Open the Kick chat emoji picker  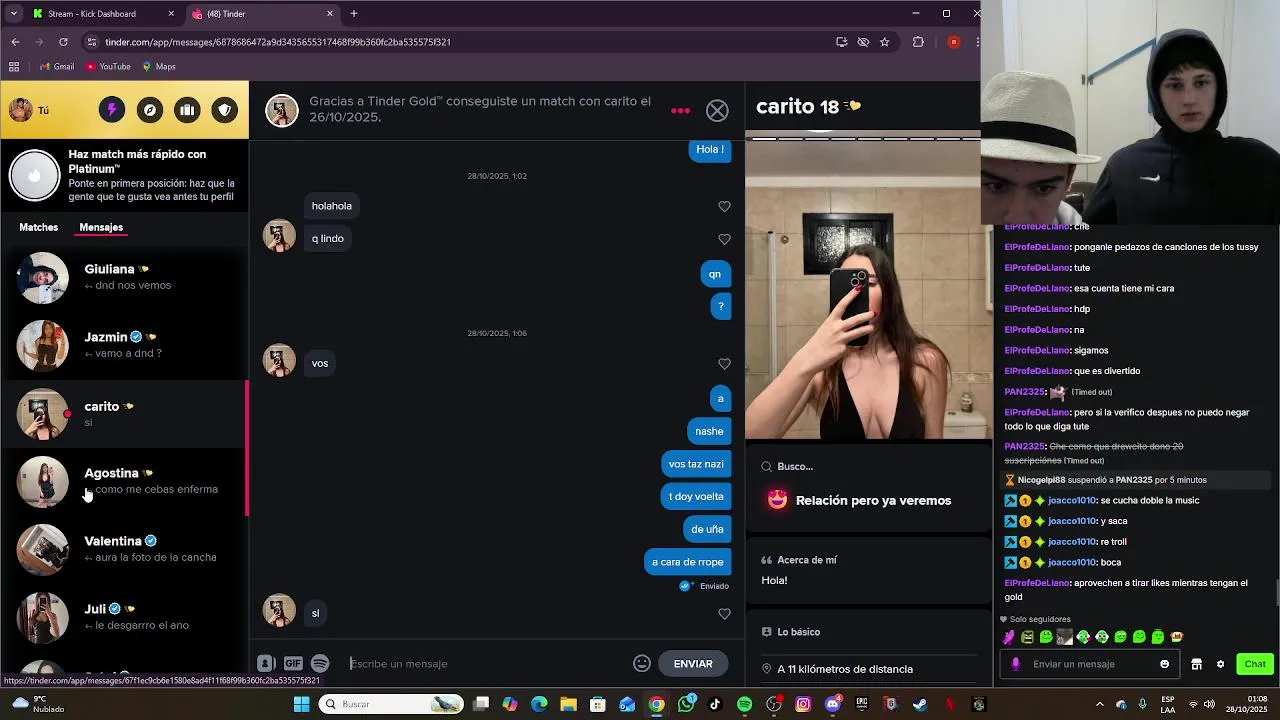[1164, 664]
